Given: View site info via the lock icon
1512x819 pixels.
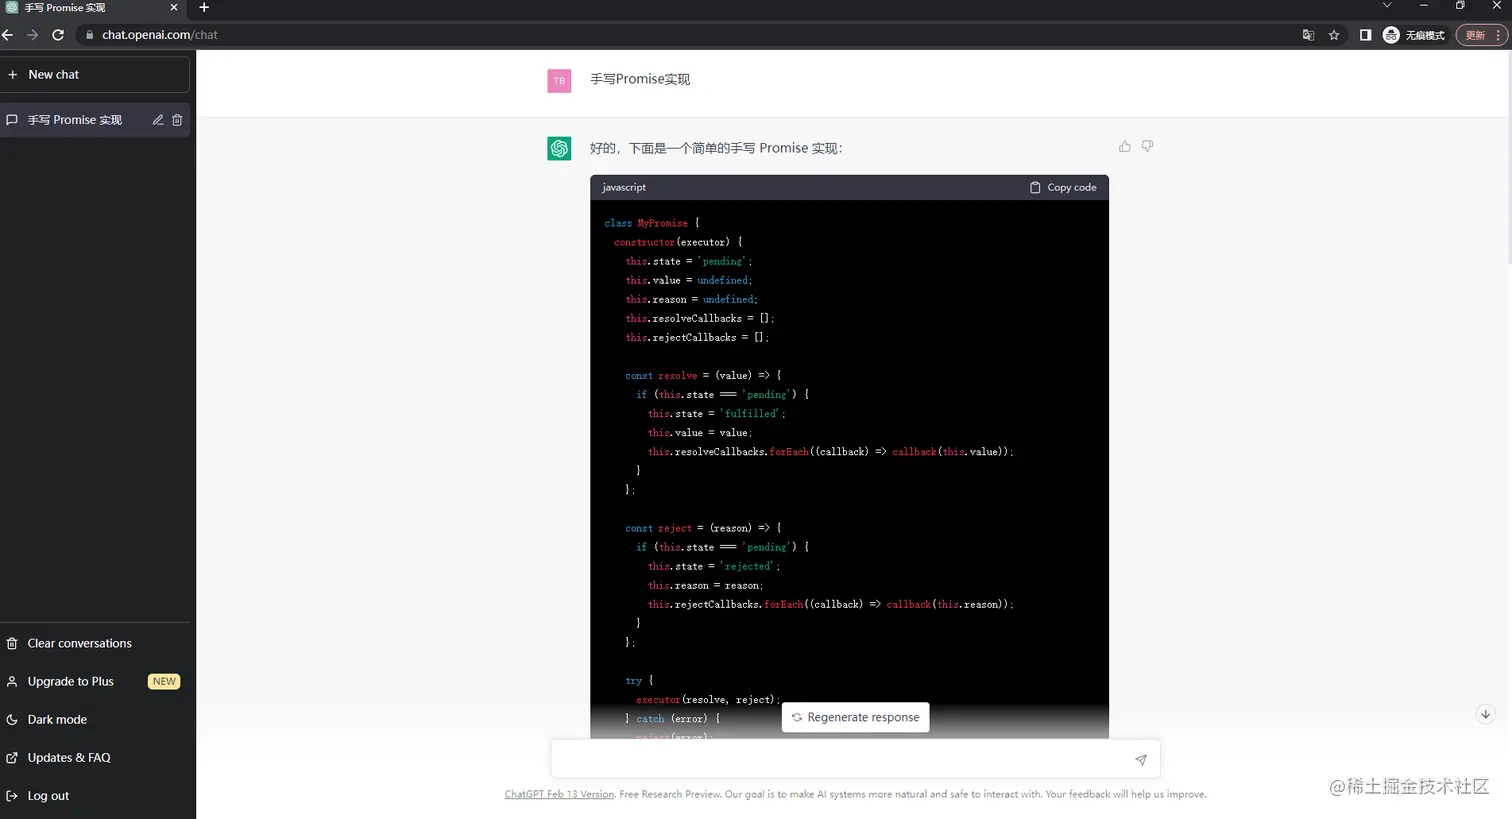Looking at the screenshot, I should [x=90, y=35].
